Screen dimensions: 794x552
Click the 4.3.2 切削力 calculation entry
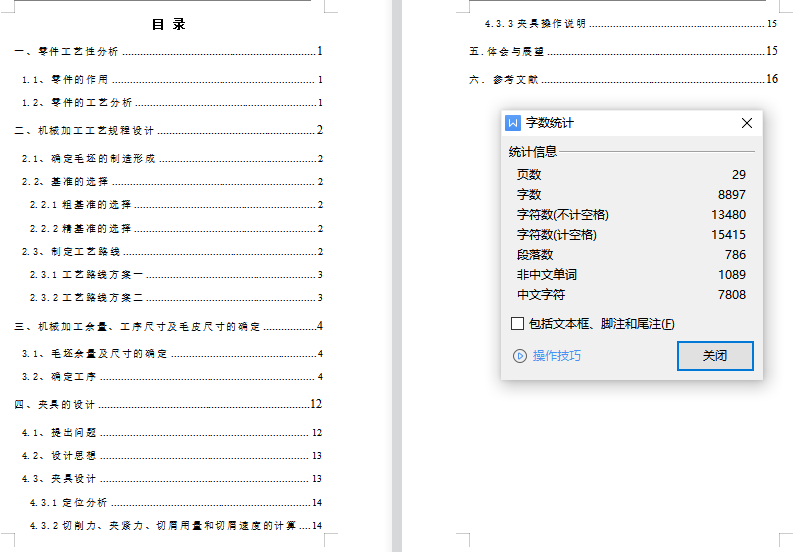click(163, 526)
